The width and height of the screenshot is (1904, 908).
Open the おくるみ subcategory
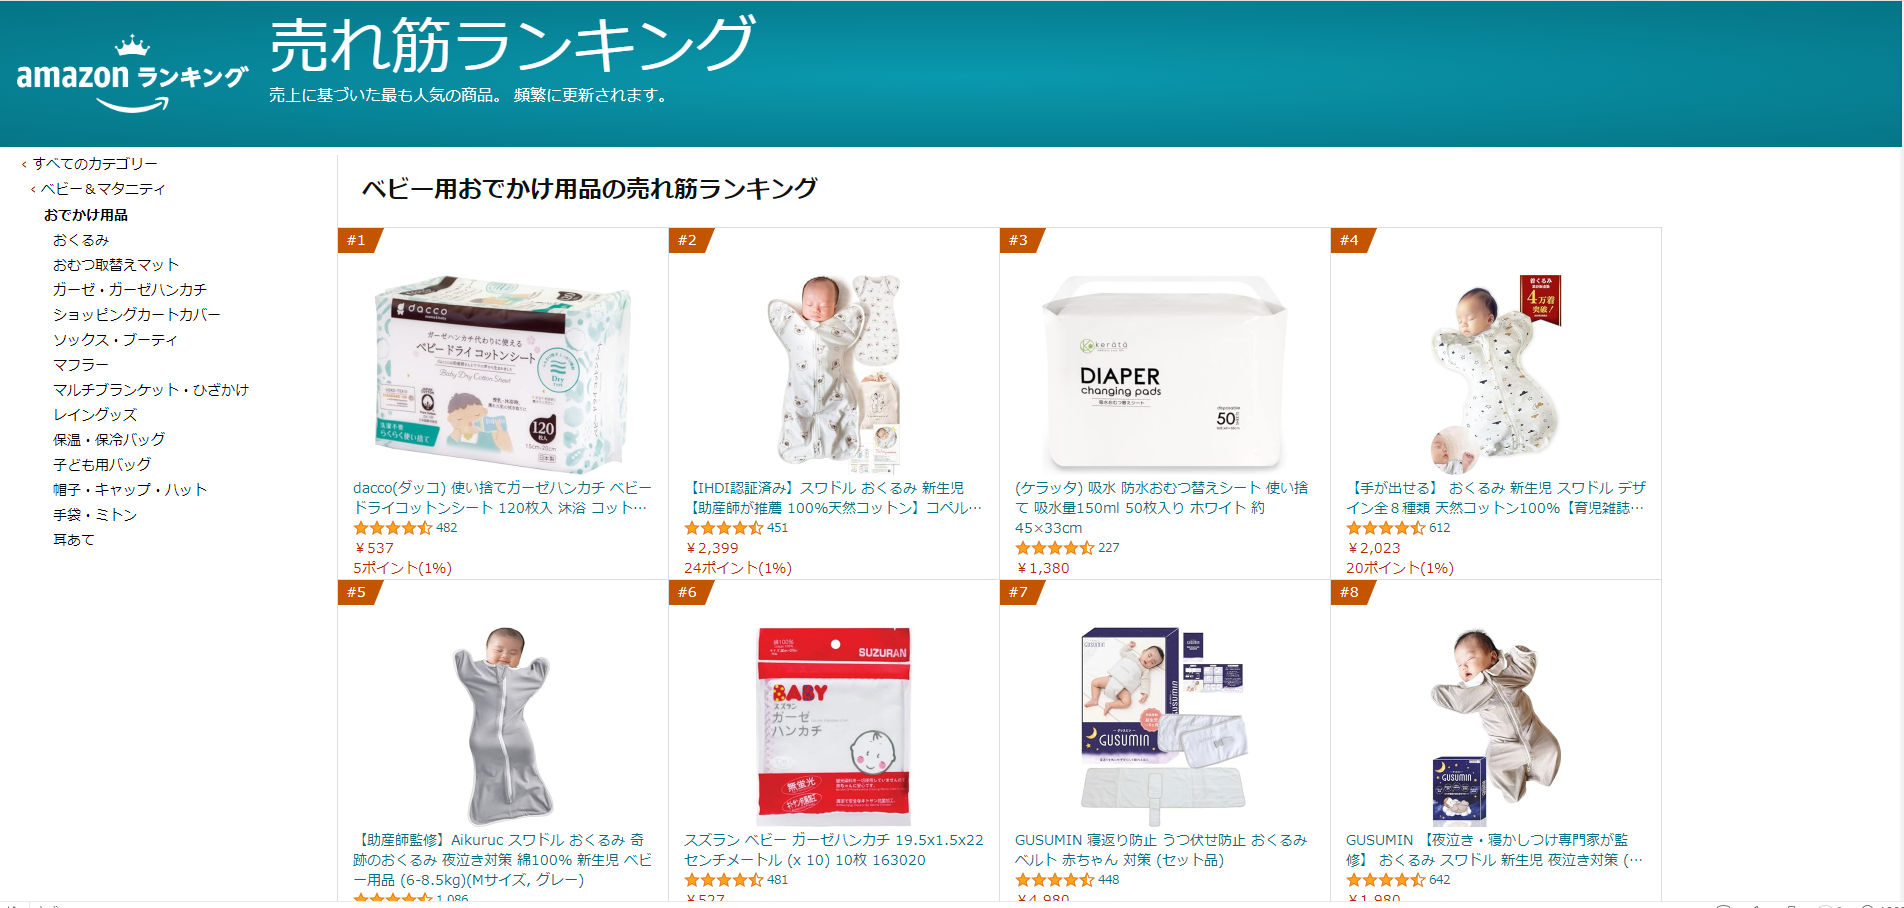coord(81,240)
